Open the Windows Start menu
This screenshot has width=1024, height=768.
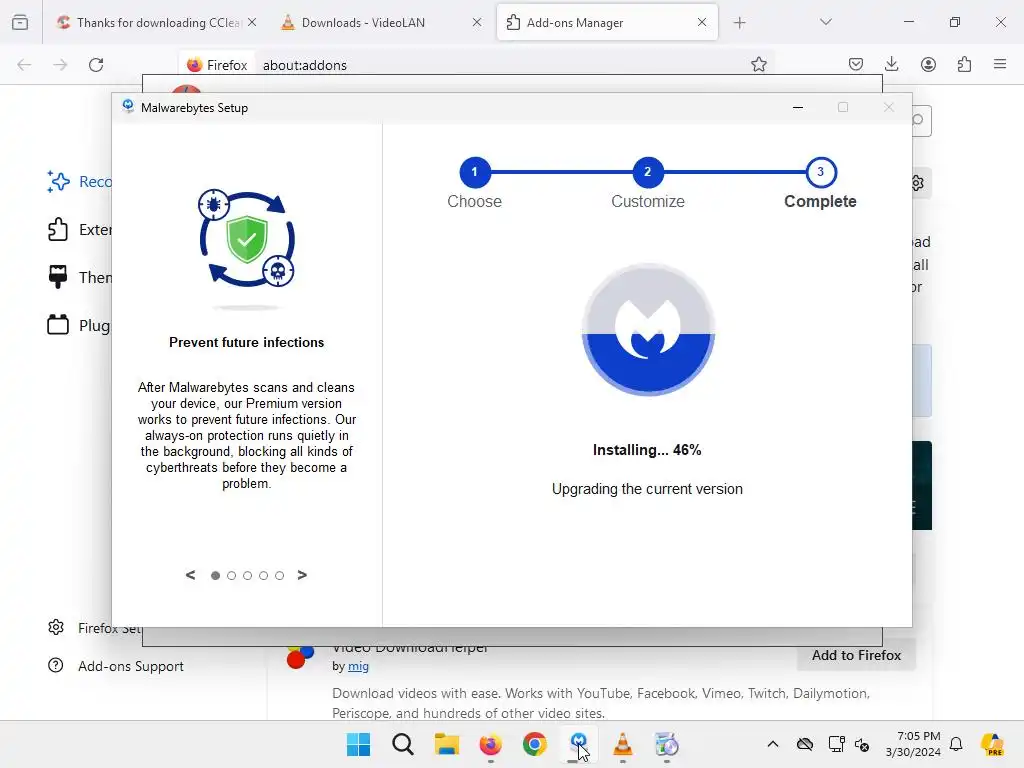359,744
